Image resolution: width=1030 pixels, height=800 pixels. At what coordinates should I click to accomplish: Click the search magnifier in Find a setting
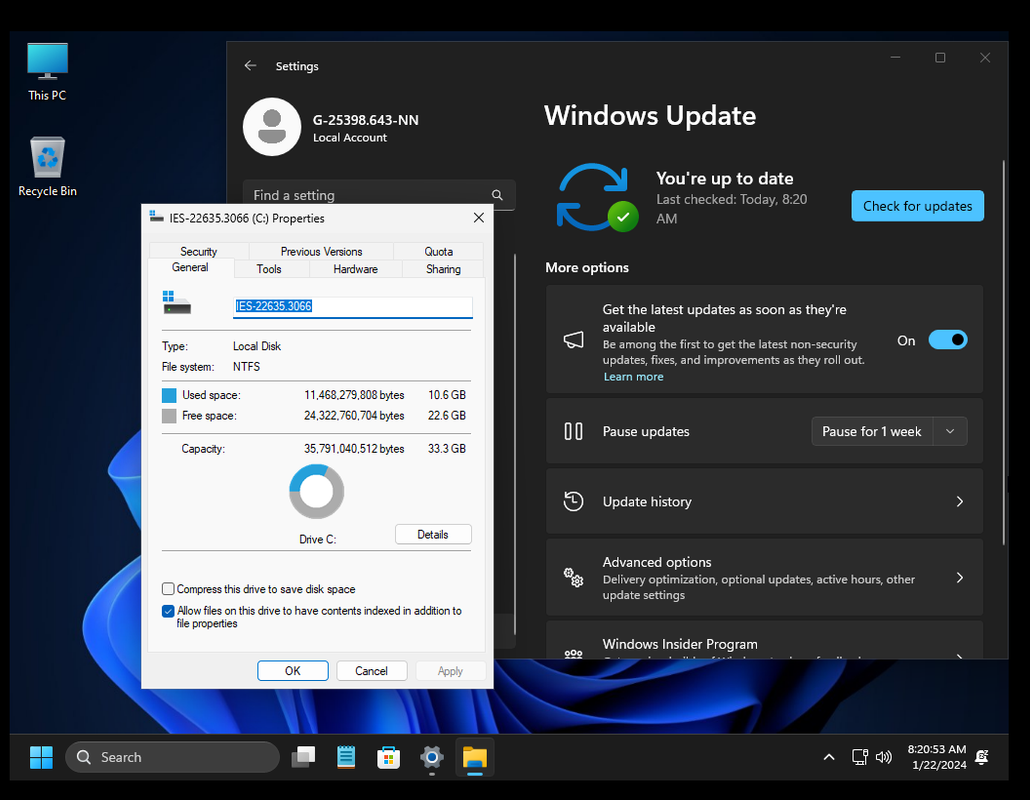click(x=497, y=195)
